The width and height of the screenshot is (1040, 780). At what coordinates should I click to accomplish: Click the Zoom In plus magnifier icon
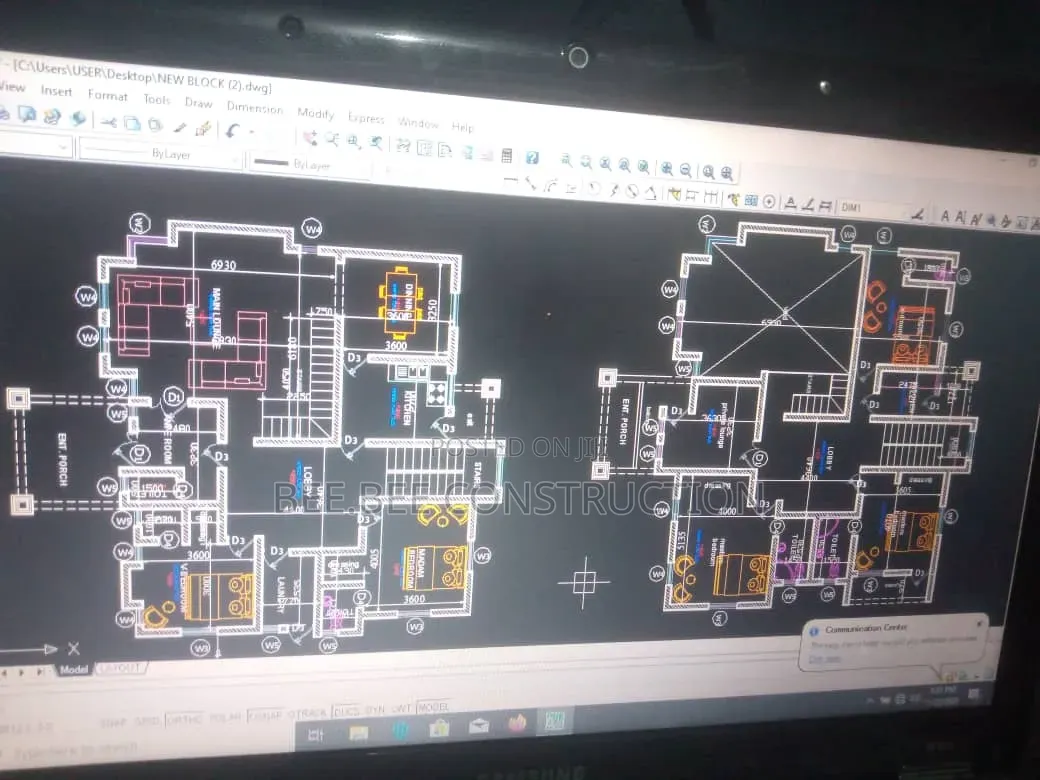tap(667, 168)
